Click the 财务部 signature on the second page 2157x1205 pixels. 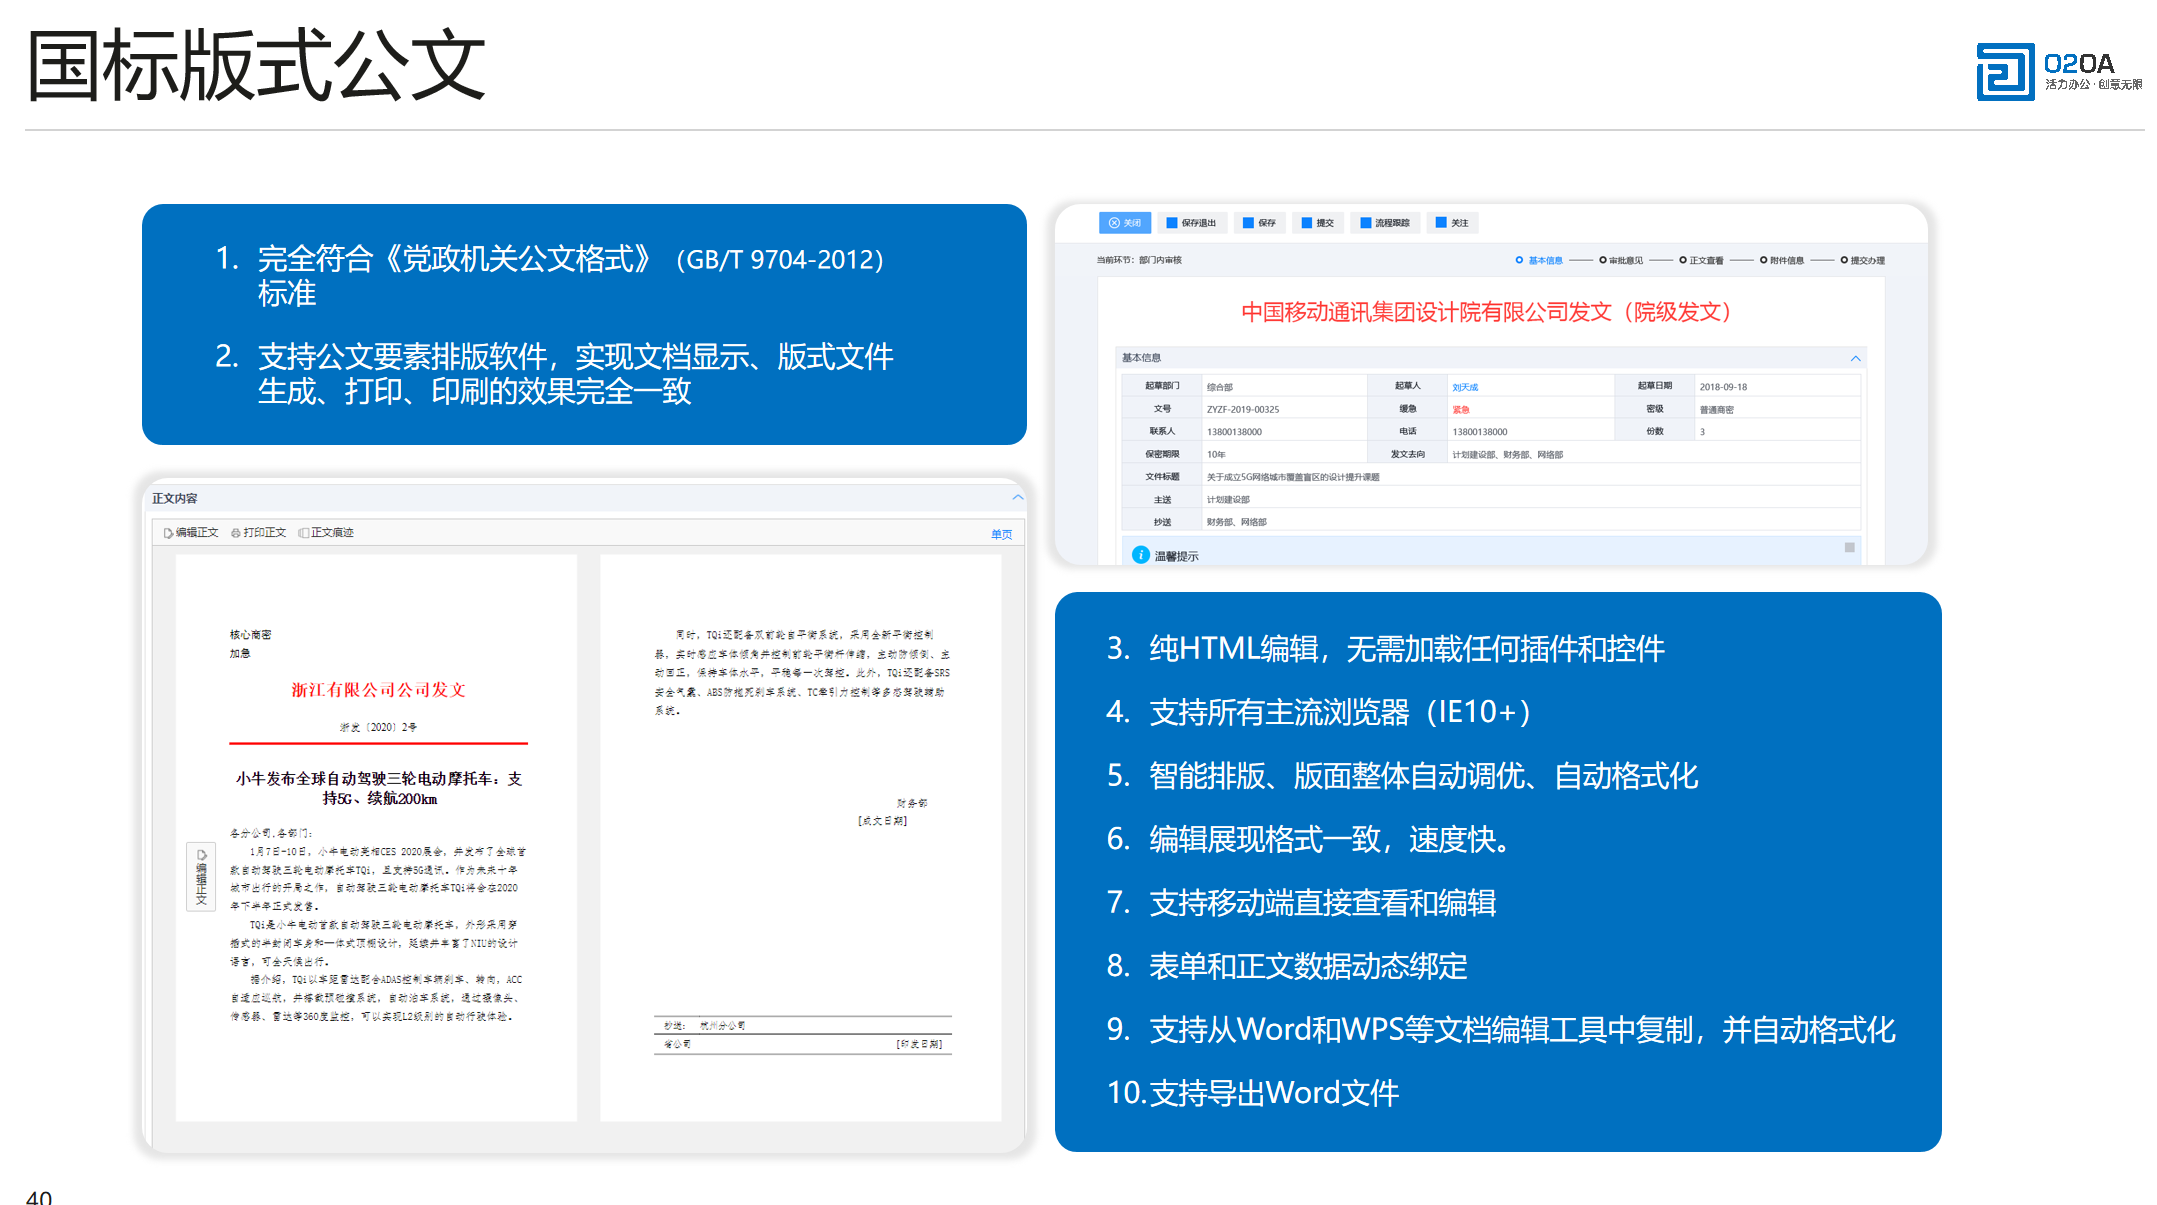[911, 803]
